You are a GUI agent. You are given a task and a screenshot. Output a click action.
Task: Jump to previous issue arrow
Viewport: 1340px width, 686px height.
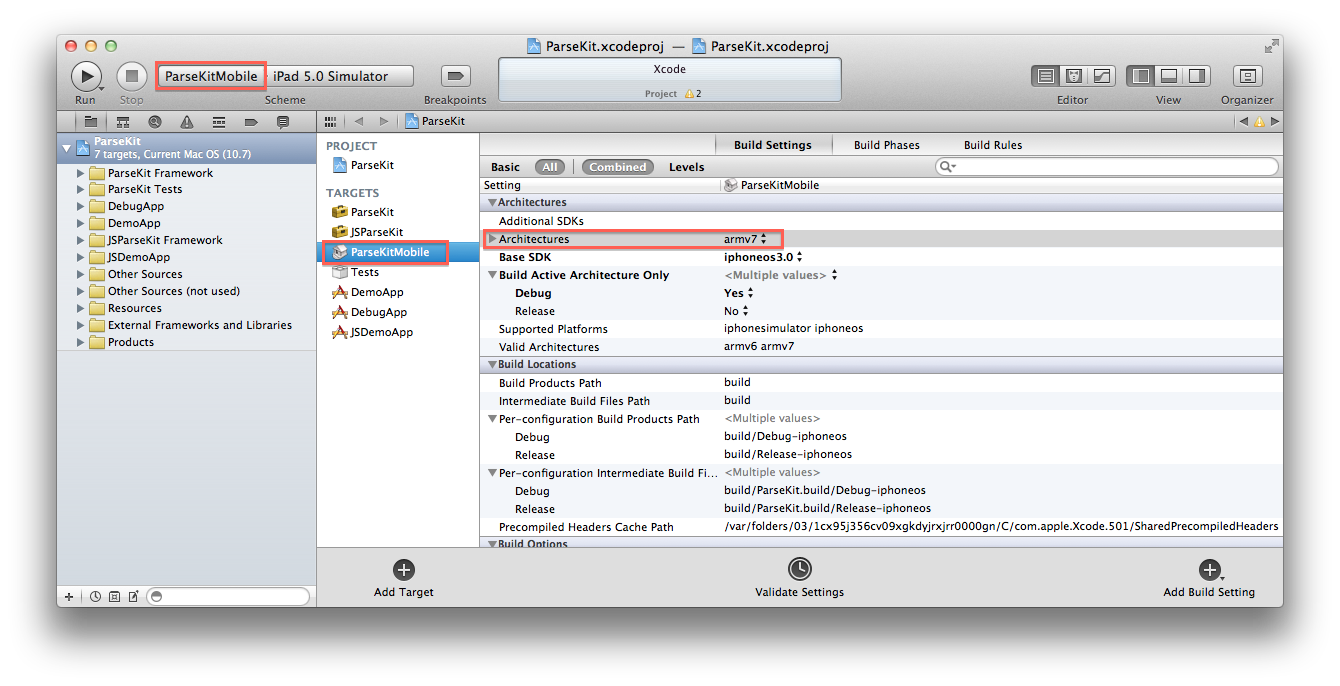coord(1243,121)
